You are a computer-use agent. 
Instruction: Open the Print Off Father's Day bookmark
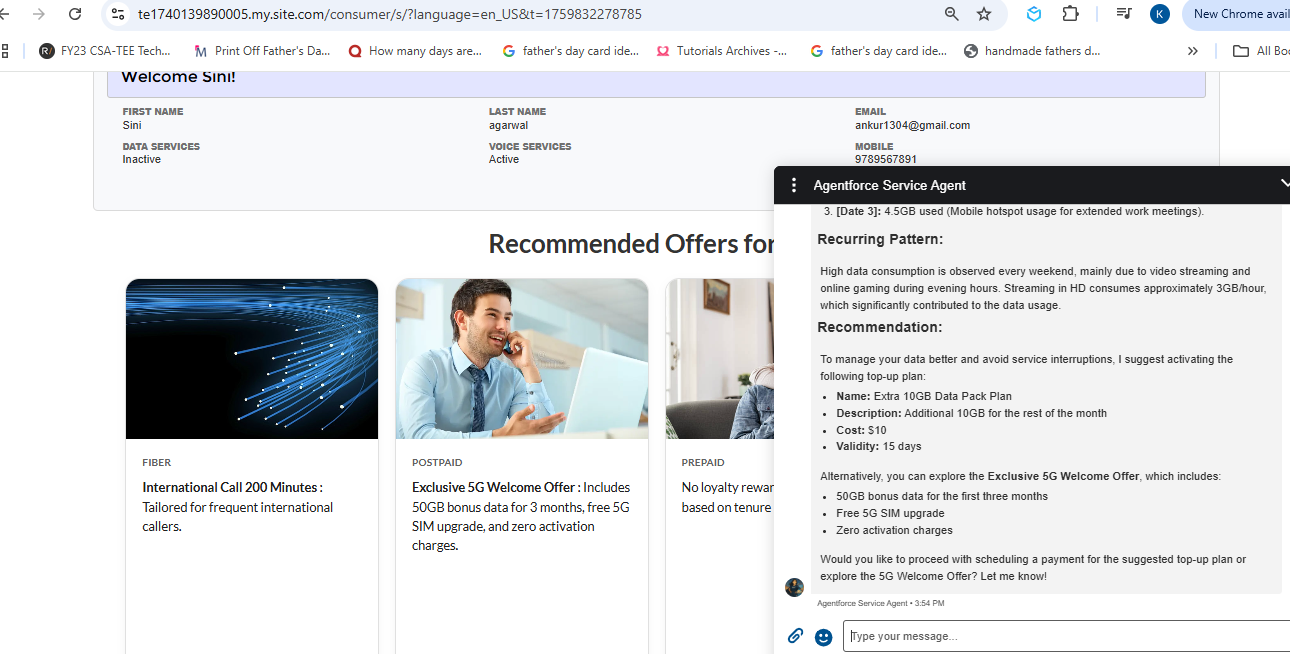[x=262, y=51]
